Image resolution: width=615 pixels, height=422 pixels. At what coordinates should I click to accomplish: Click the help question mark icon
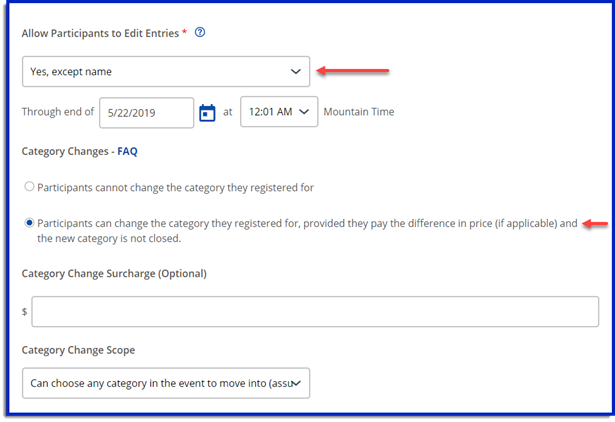(200, 32)
